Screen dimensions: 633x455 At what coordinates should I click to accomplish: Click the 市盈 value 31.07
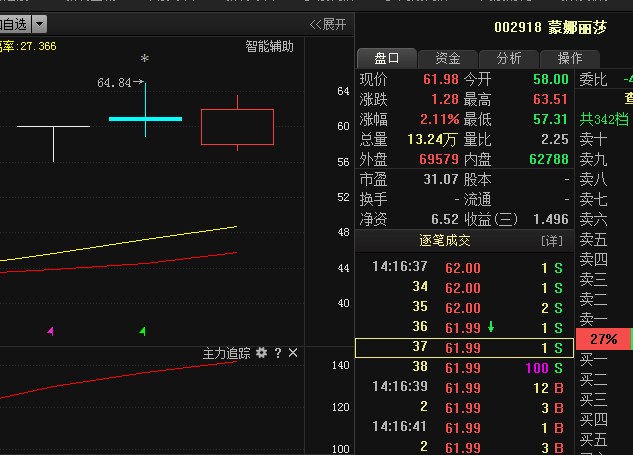tap(441, 179)
